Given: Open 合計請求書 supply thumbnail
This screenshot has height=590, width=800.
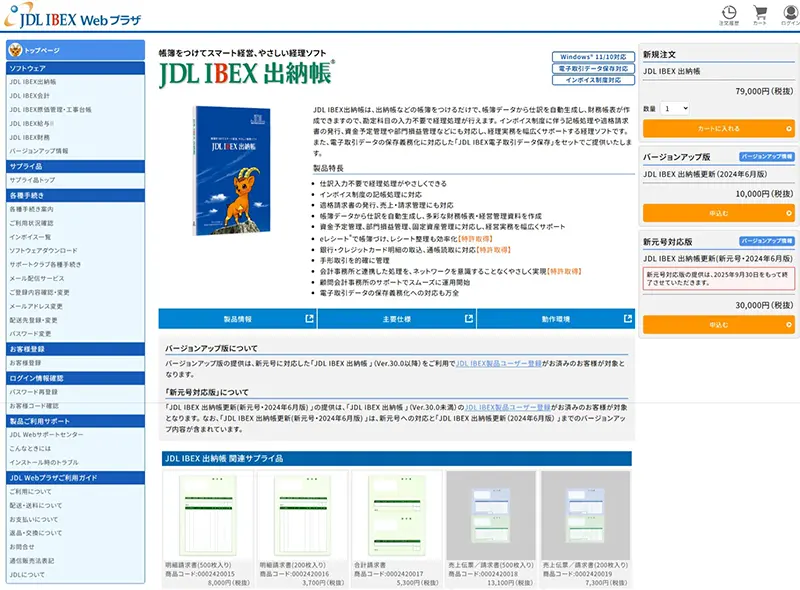Looking at the screenshot, I should [x=397, y=515].
